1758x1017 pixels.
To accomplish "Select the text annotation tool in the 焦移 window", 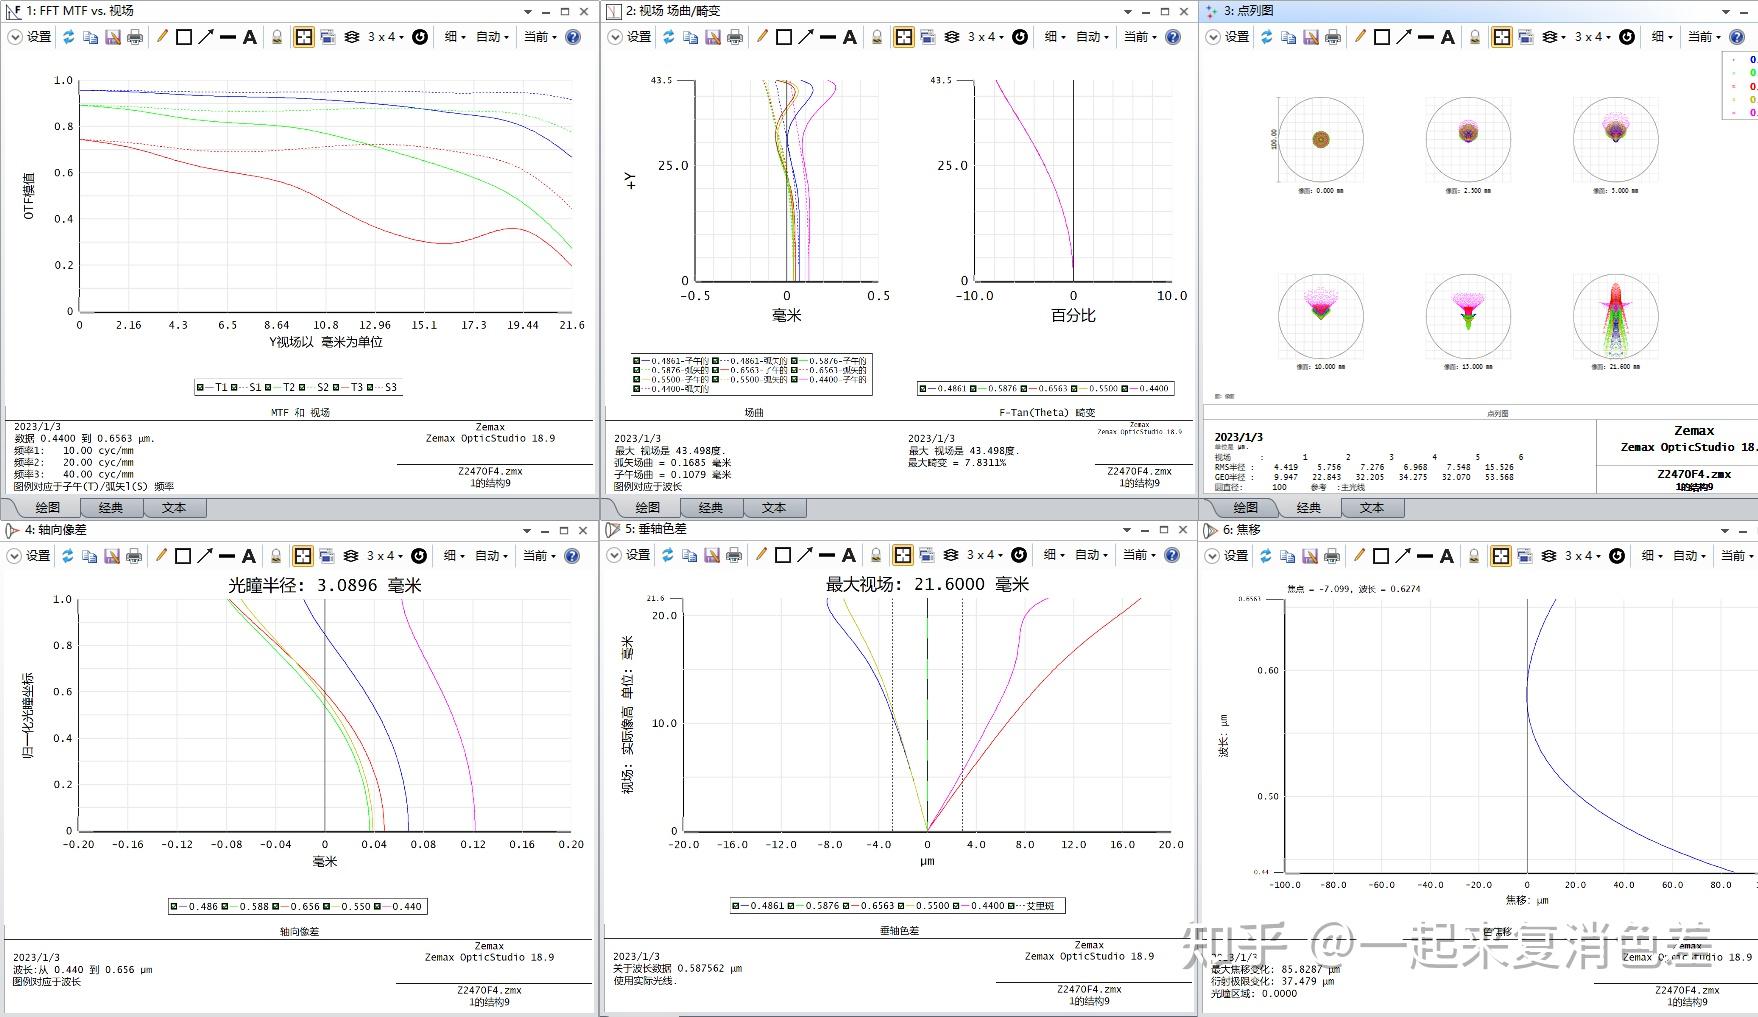I will click(x=1447, y=556).
